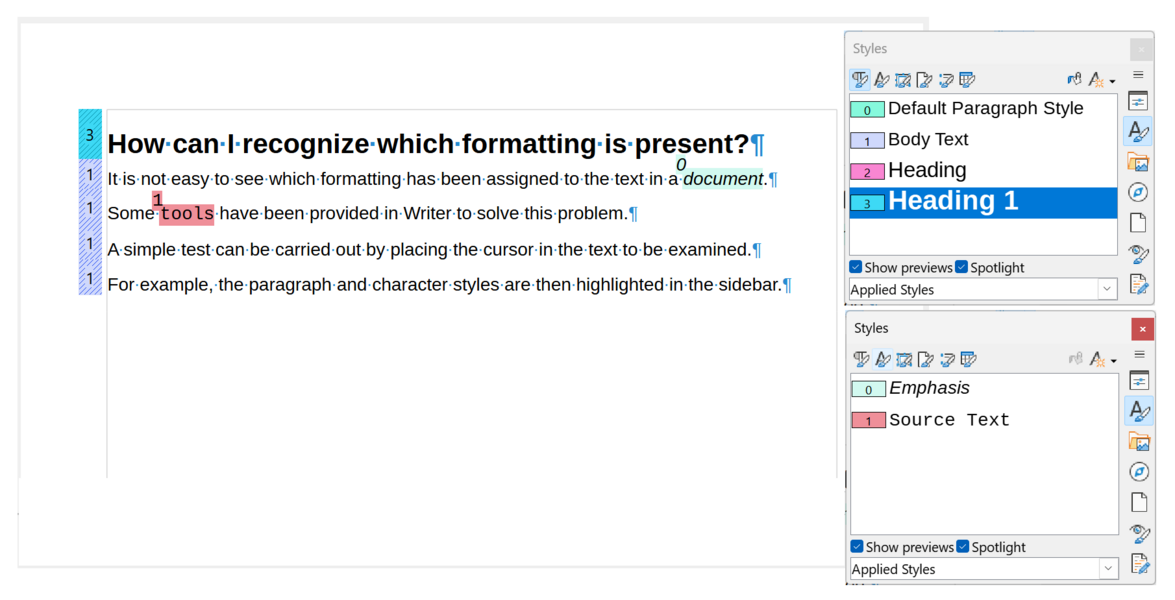
Task: Open Page deck beside Heading 1 panel
Action: pos(1138,223)
